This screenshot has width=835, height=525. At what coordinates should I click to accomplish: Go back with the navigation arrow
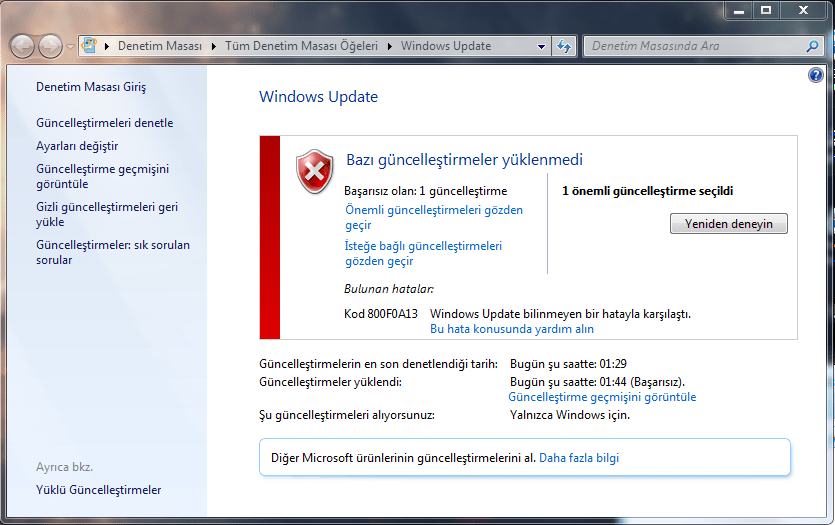click(x=22, y=46)
